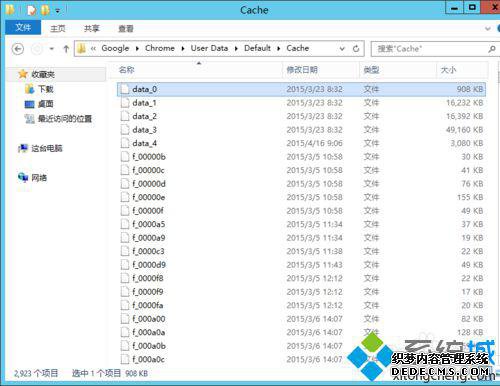The image size is (500, 386).
Task: Sort files by the Size column
Action: click(x=448, y=70)
